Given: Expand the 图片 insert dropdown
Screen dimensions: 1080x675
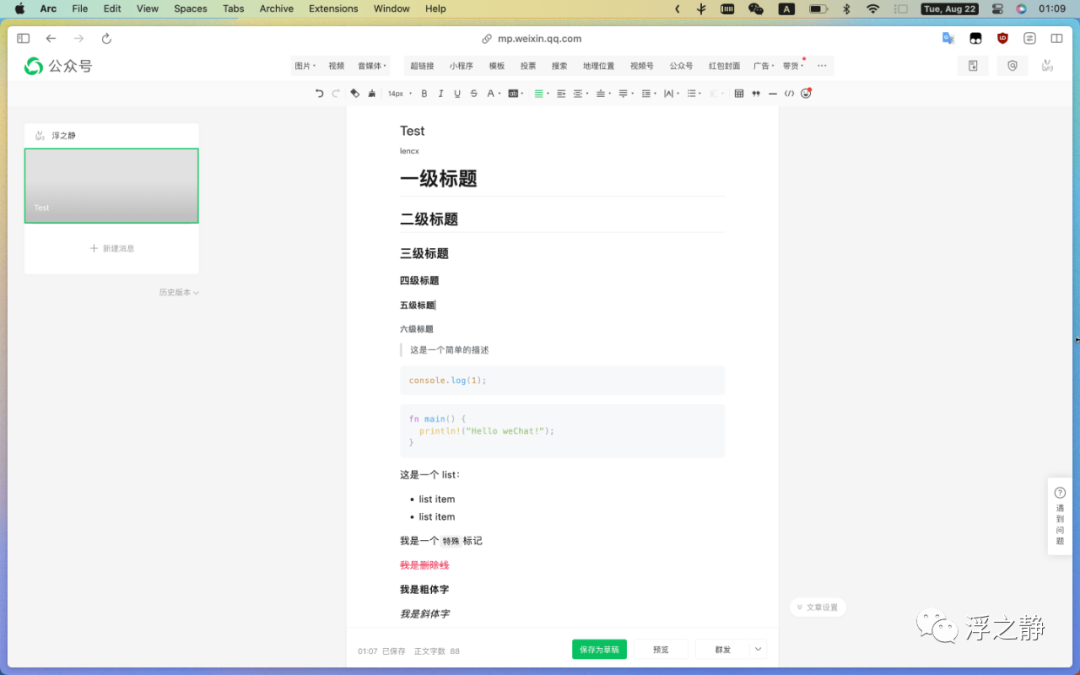Looking at the screenshot, I should tap(304, 66).
